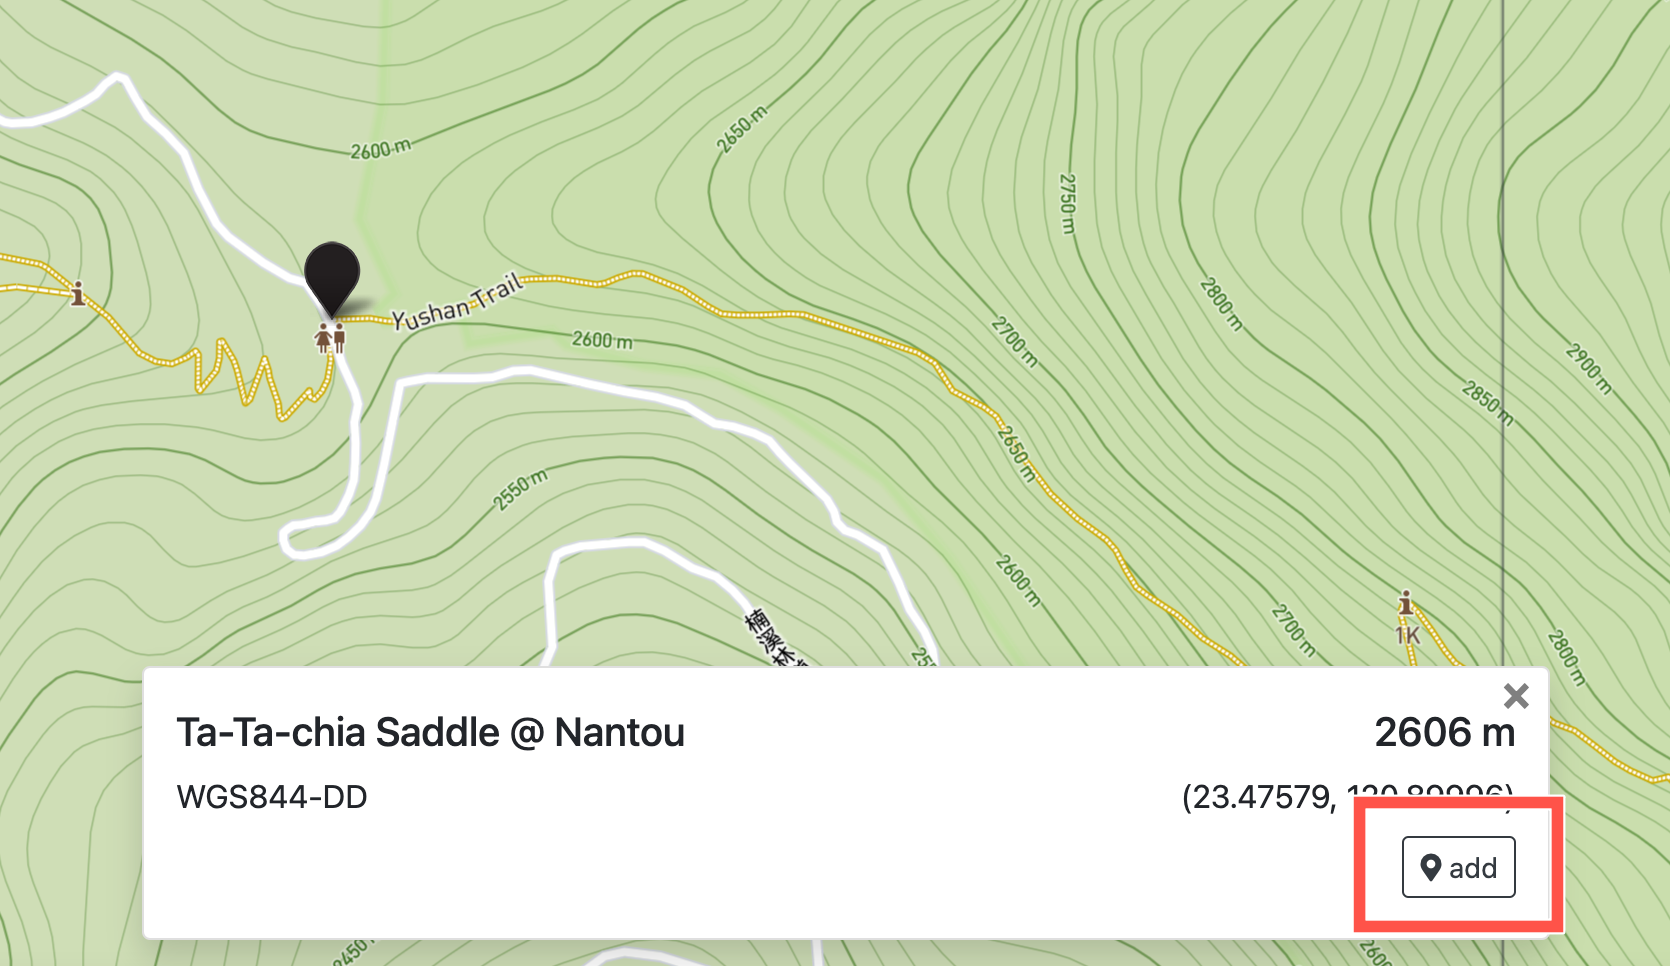This screenshot has width=1670, height=966.
Task: Click the pin icon inside the add button
Action: (x=1431, y=868)
